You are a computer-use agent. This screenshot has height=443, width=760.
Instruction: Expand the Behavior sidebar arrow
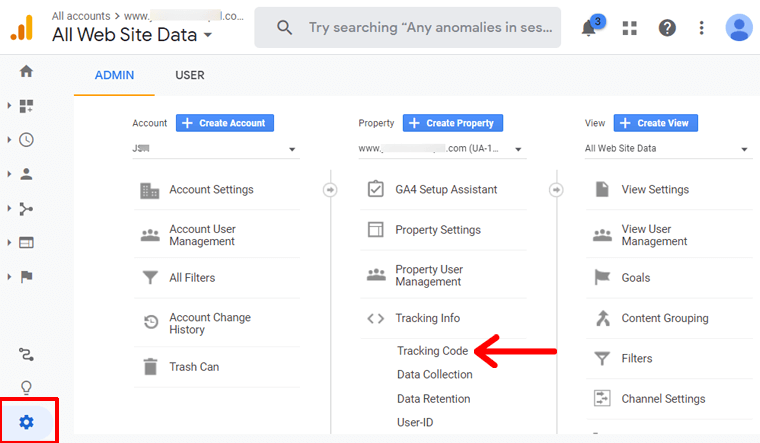tap(9, 242)
